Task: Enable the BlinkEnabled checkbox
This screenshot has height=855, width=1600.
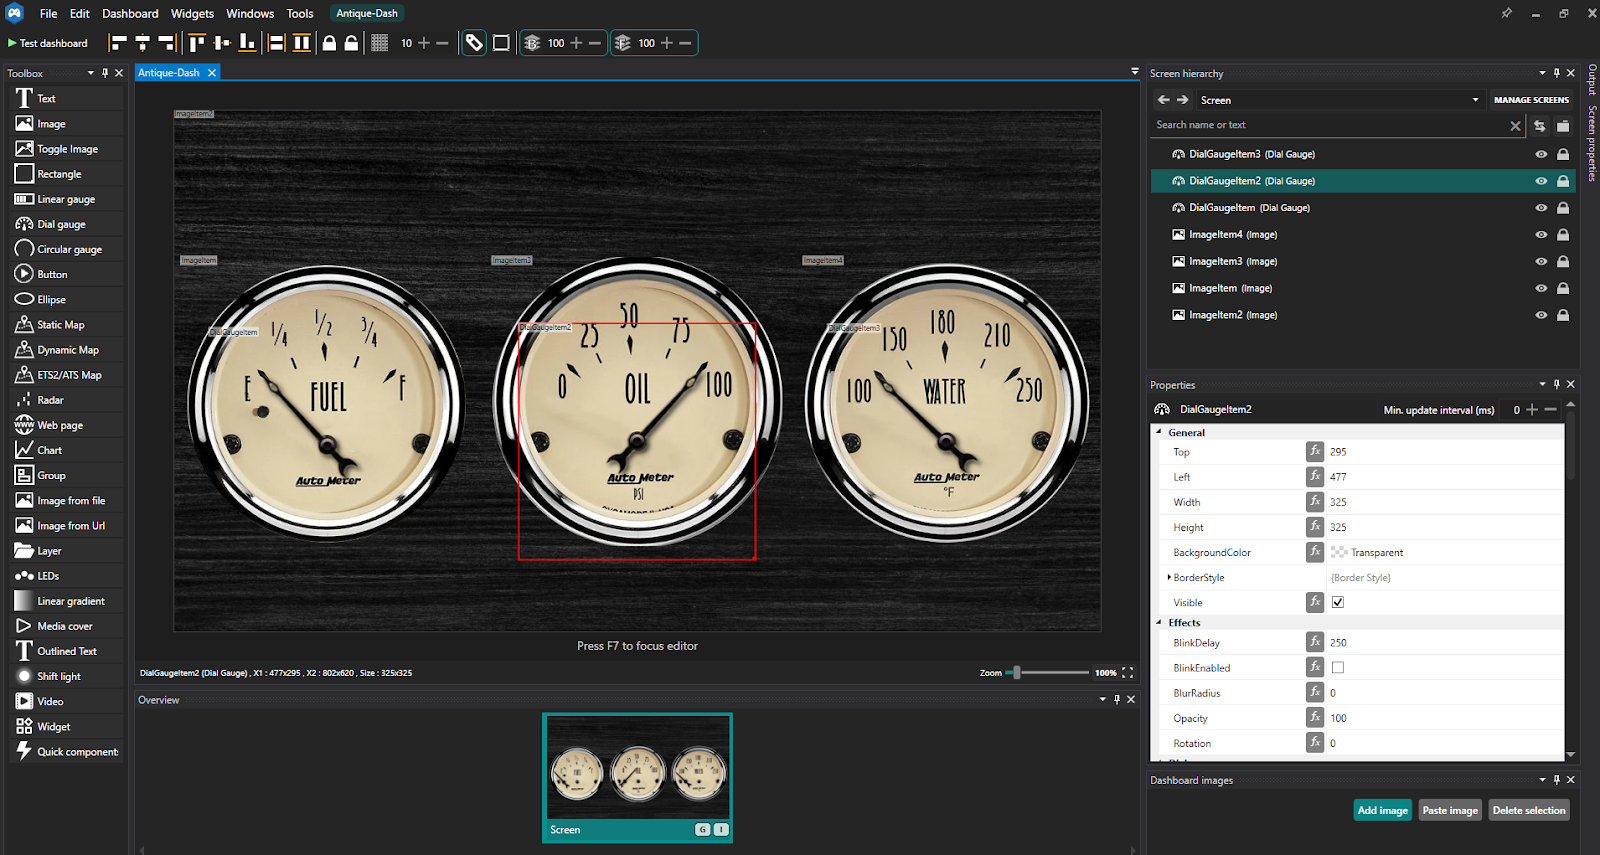Action: pos(1338,667)
